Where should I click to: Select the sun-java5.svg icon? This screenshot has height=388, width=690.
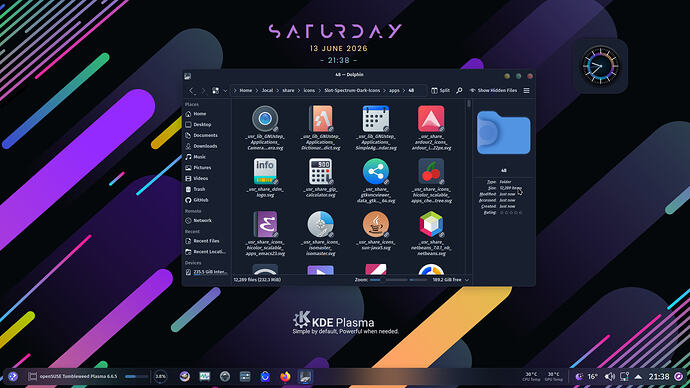376,224
